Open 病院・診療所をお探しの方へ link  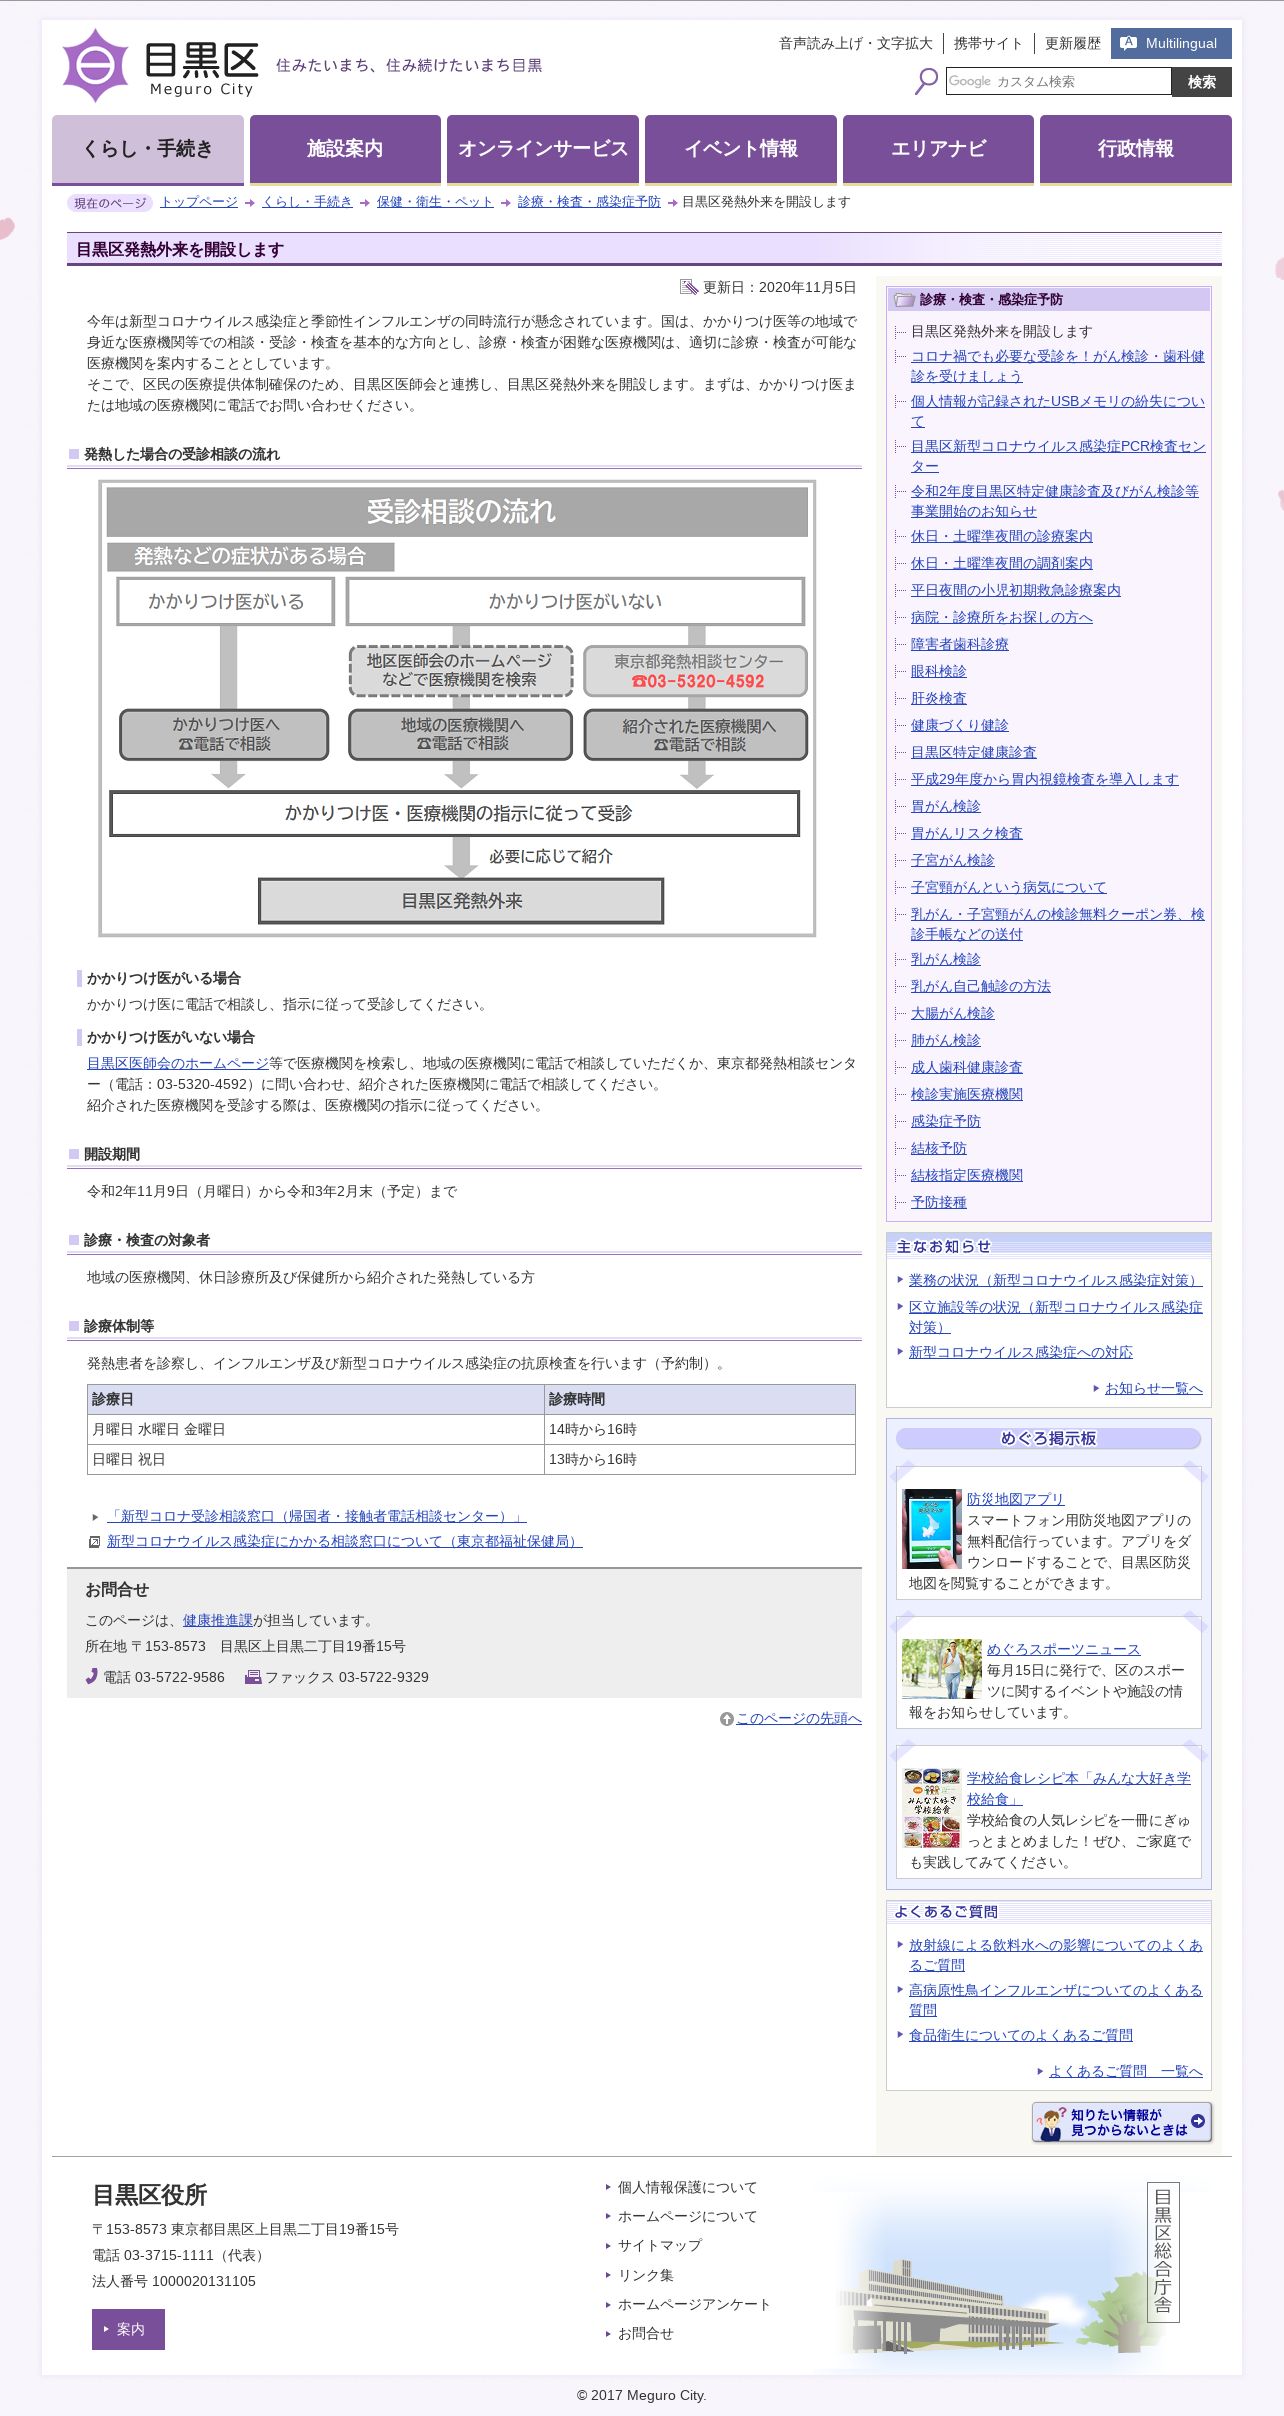(1002, 617)
